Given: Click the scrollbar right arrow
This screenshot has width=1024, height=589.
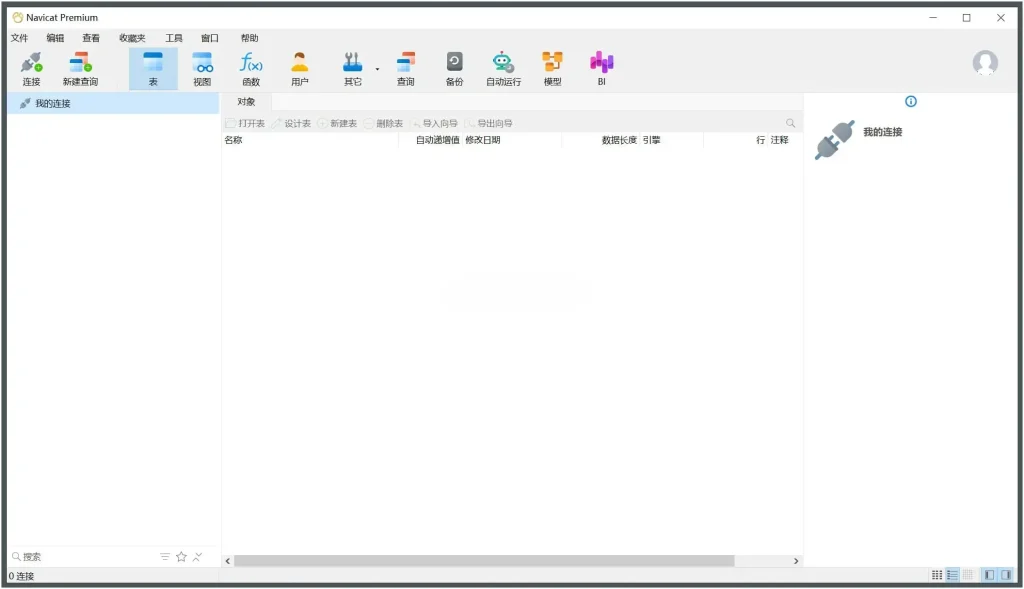Looking at the screenshot, I should [795, 561].
